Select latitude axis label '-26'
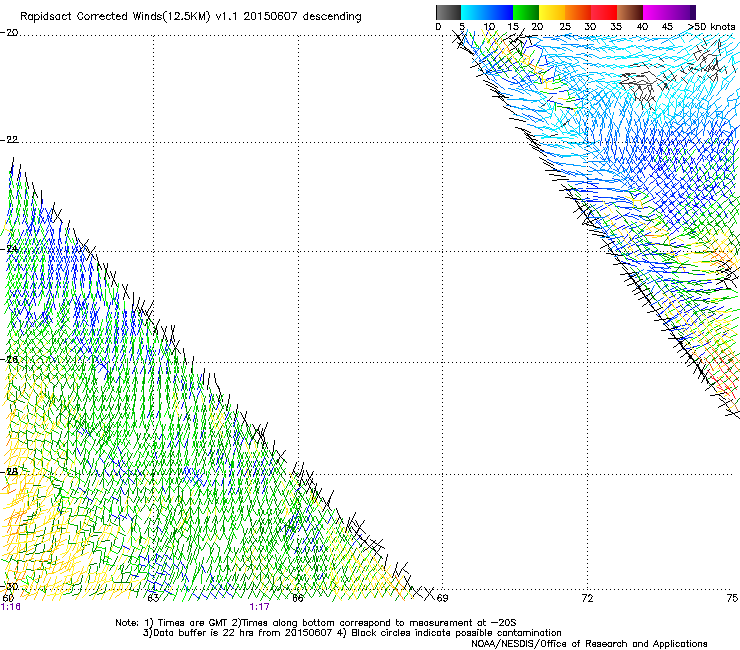Viewport: 740px width, 650px height. [9, 359]
